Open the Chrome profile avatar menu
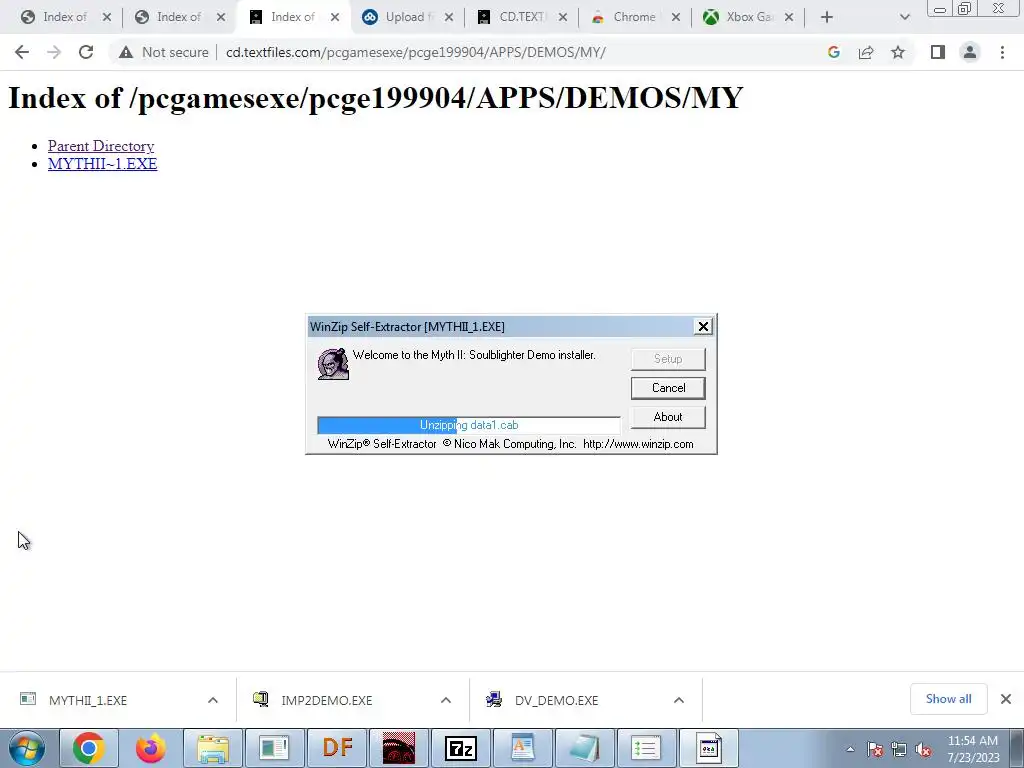 pos(970,52)
